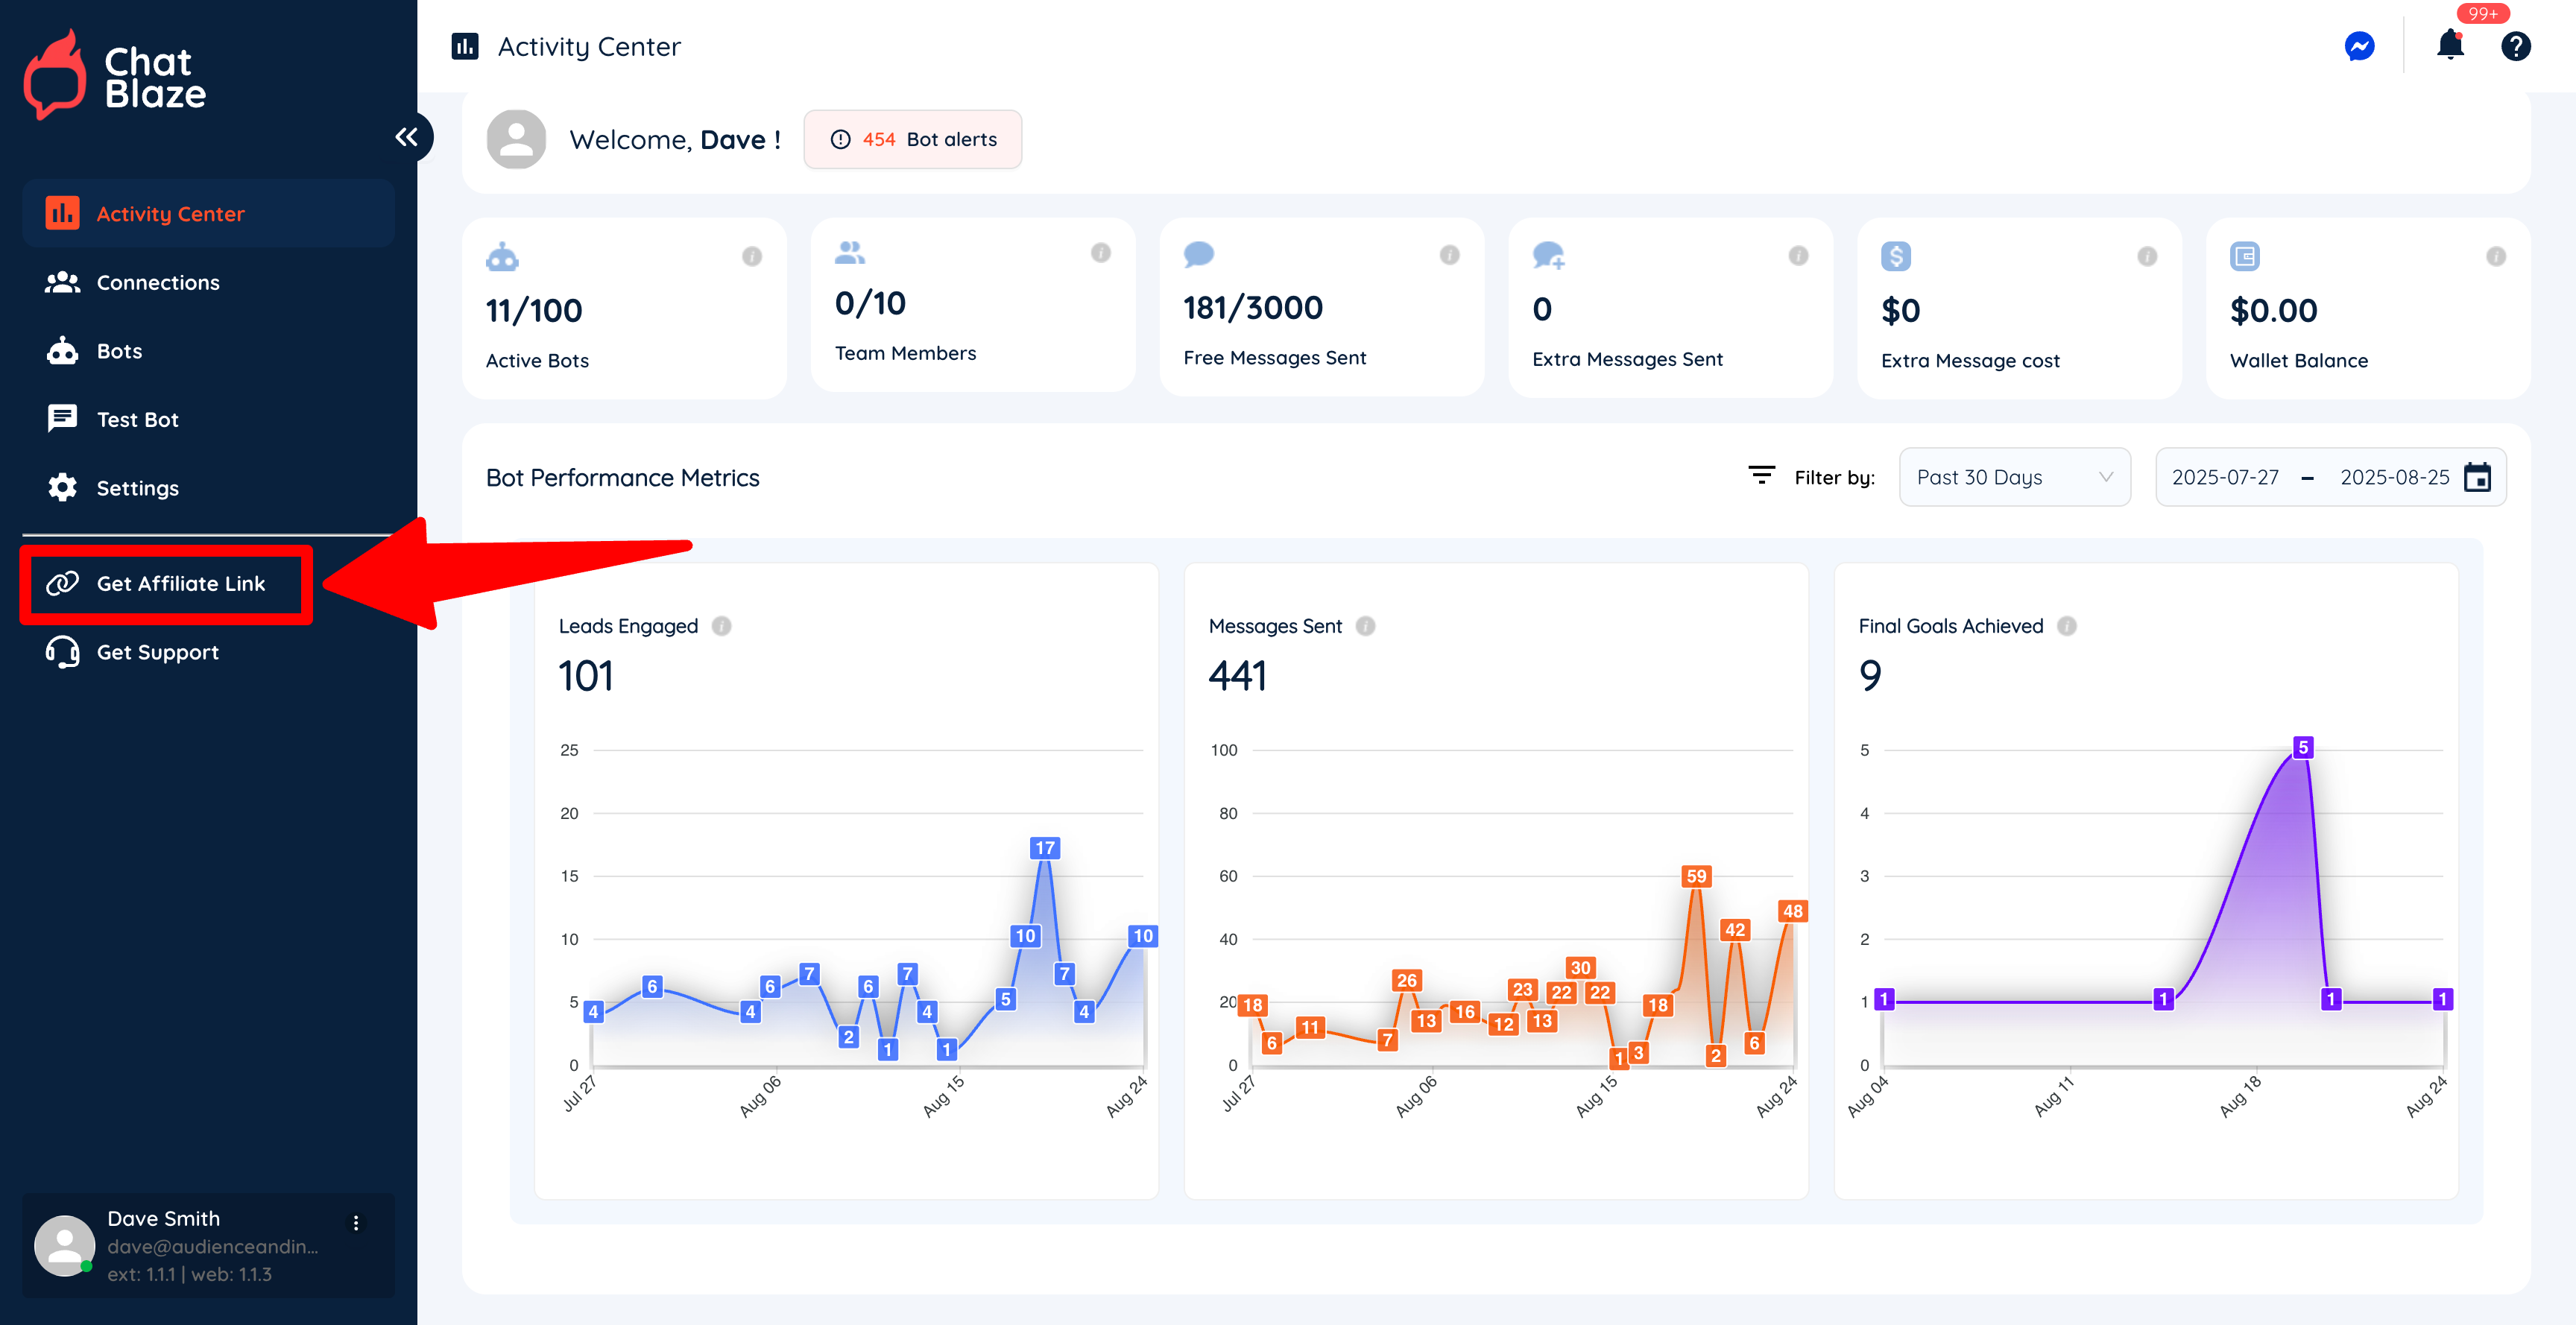Open the Dave Smith three-dot menu
The image size is (2576, 1325).
click(356, 1223)
